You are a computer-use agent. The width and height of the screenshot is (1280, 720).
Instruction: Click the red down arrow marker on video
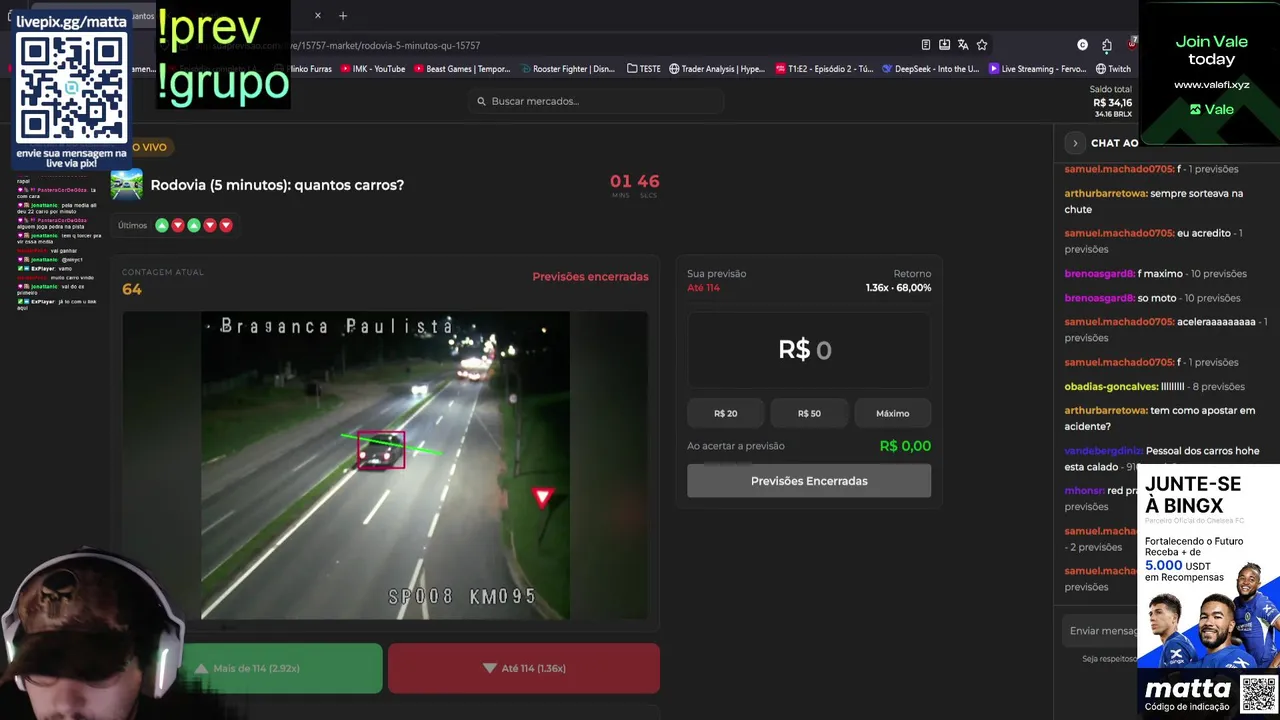coord(542,497)
